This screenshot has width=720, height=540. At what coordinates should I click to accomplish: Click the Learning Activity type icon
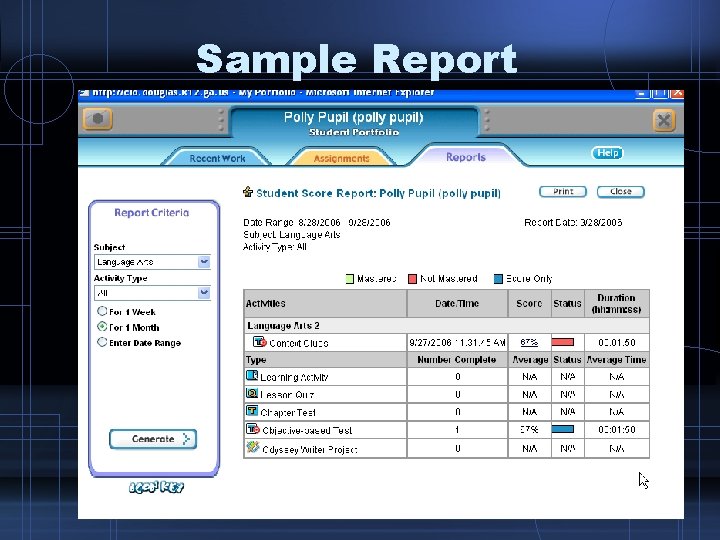(x=252, y=376)
